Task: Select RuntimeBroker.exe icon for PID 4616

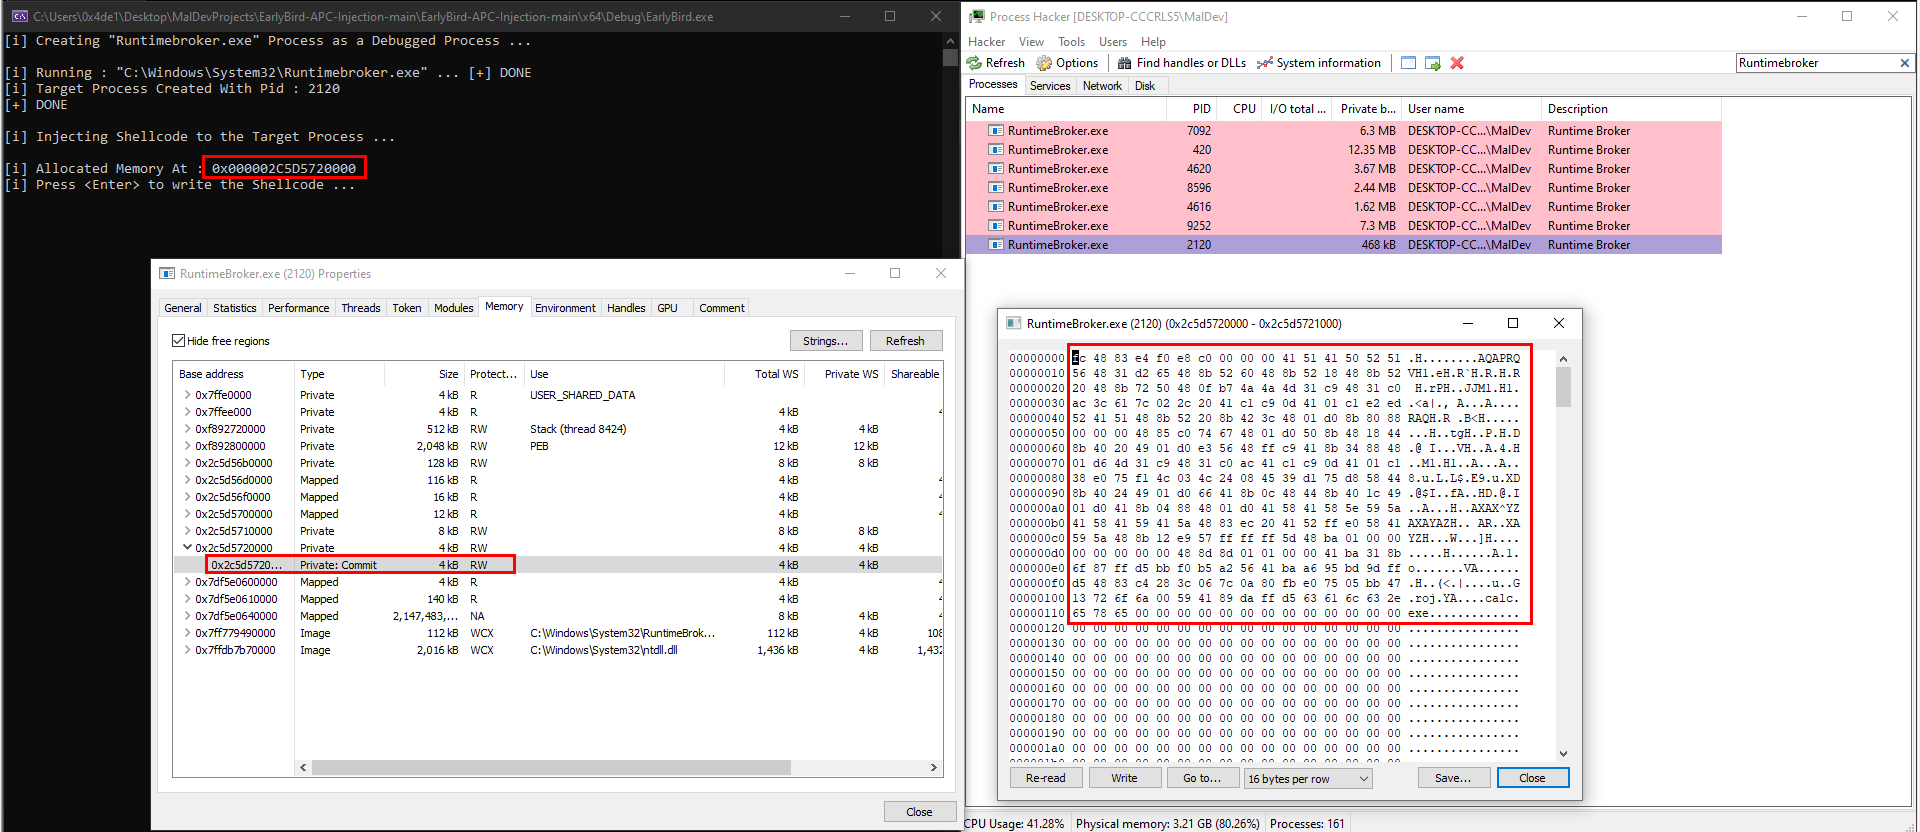Action: pos(996,207)
